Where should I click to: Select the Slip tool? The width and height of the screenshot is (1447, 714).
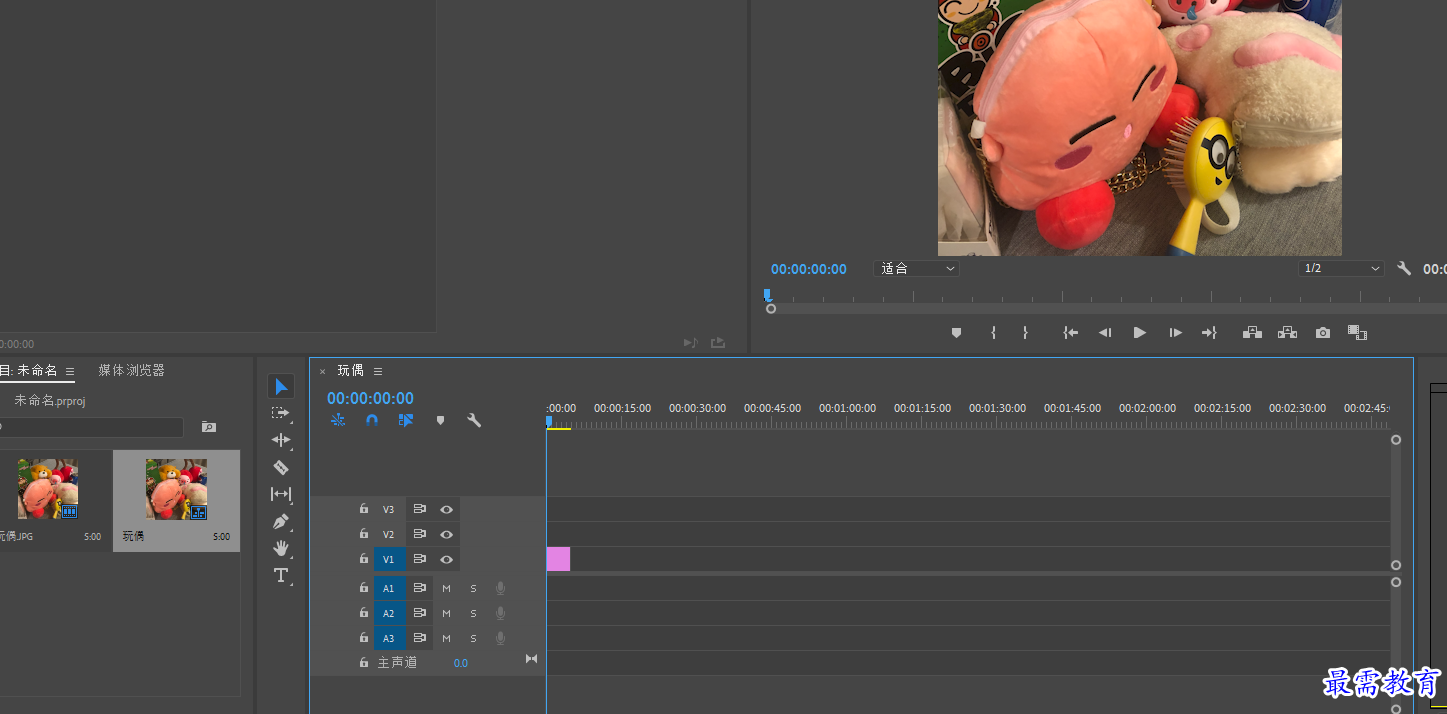[281, 494]
